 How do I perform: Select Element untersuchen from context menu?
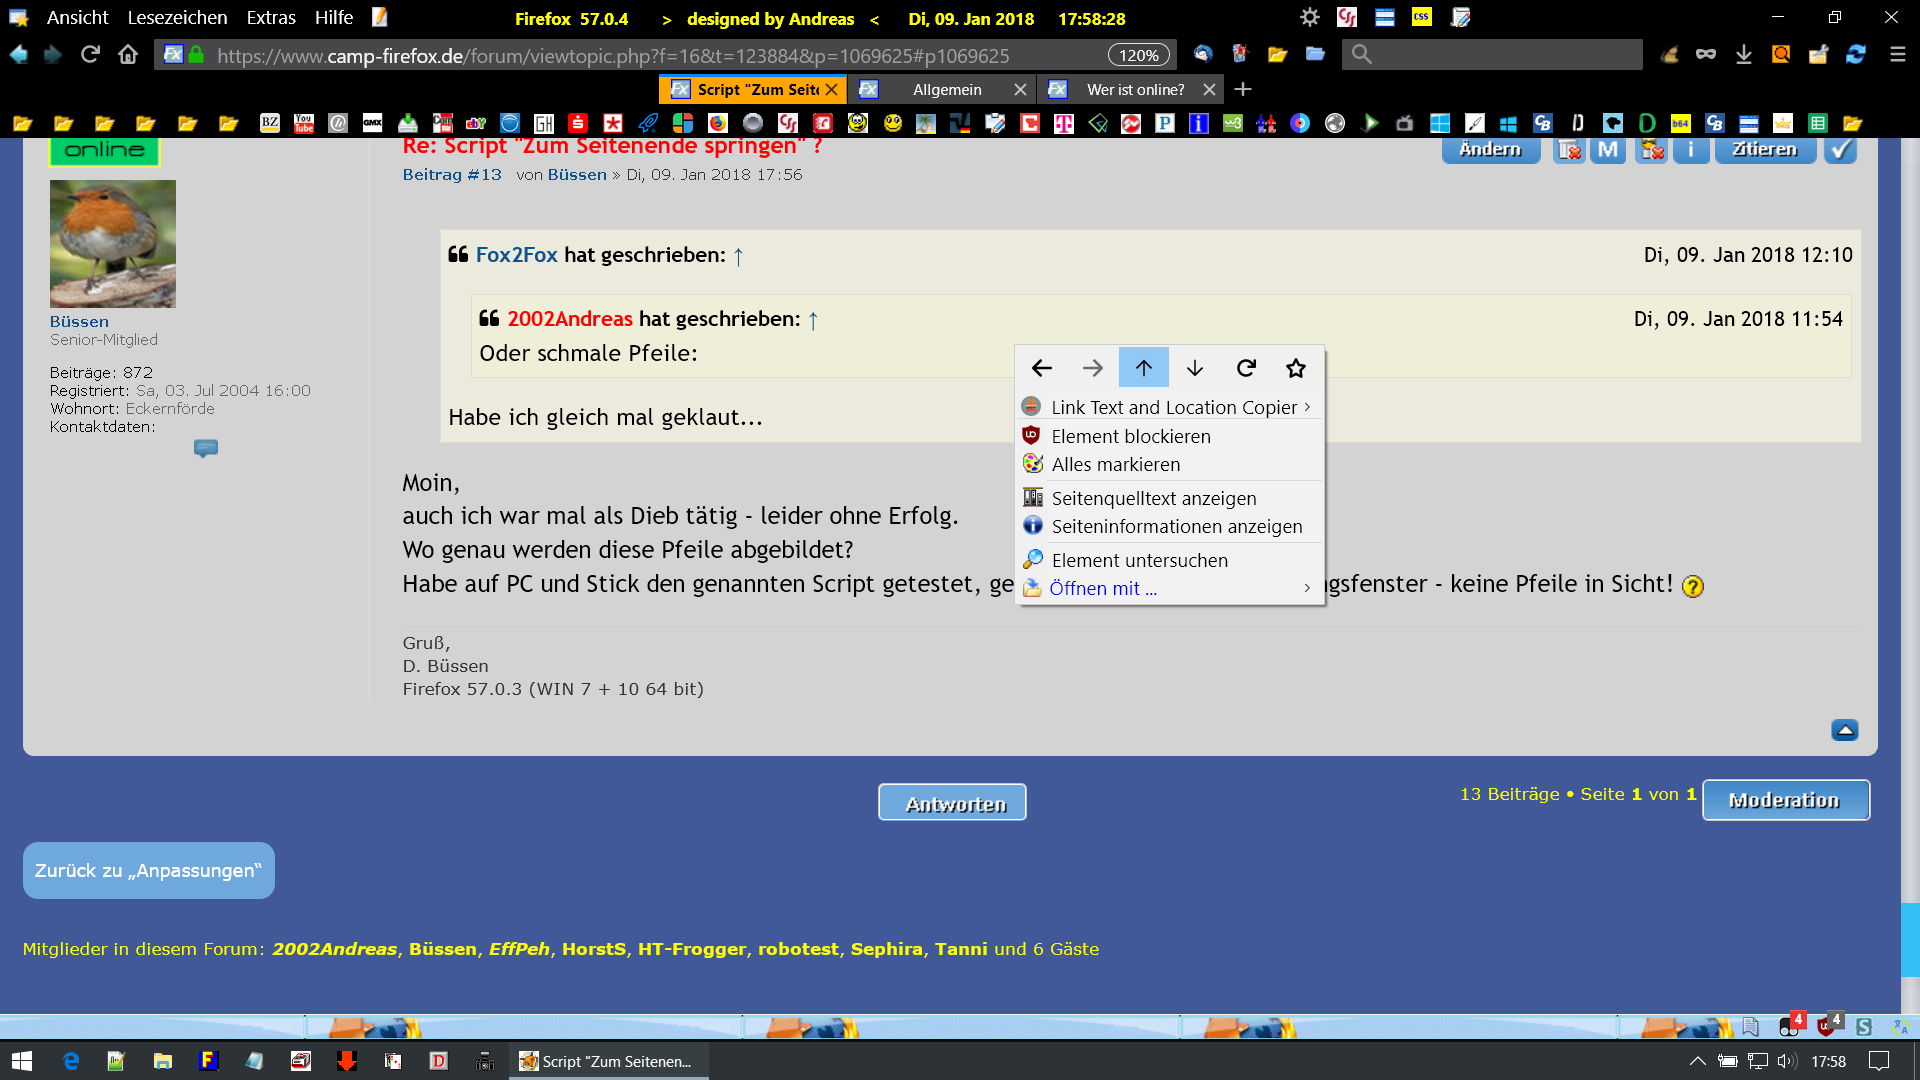[1139, 560]
